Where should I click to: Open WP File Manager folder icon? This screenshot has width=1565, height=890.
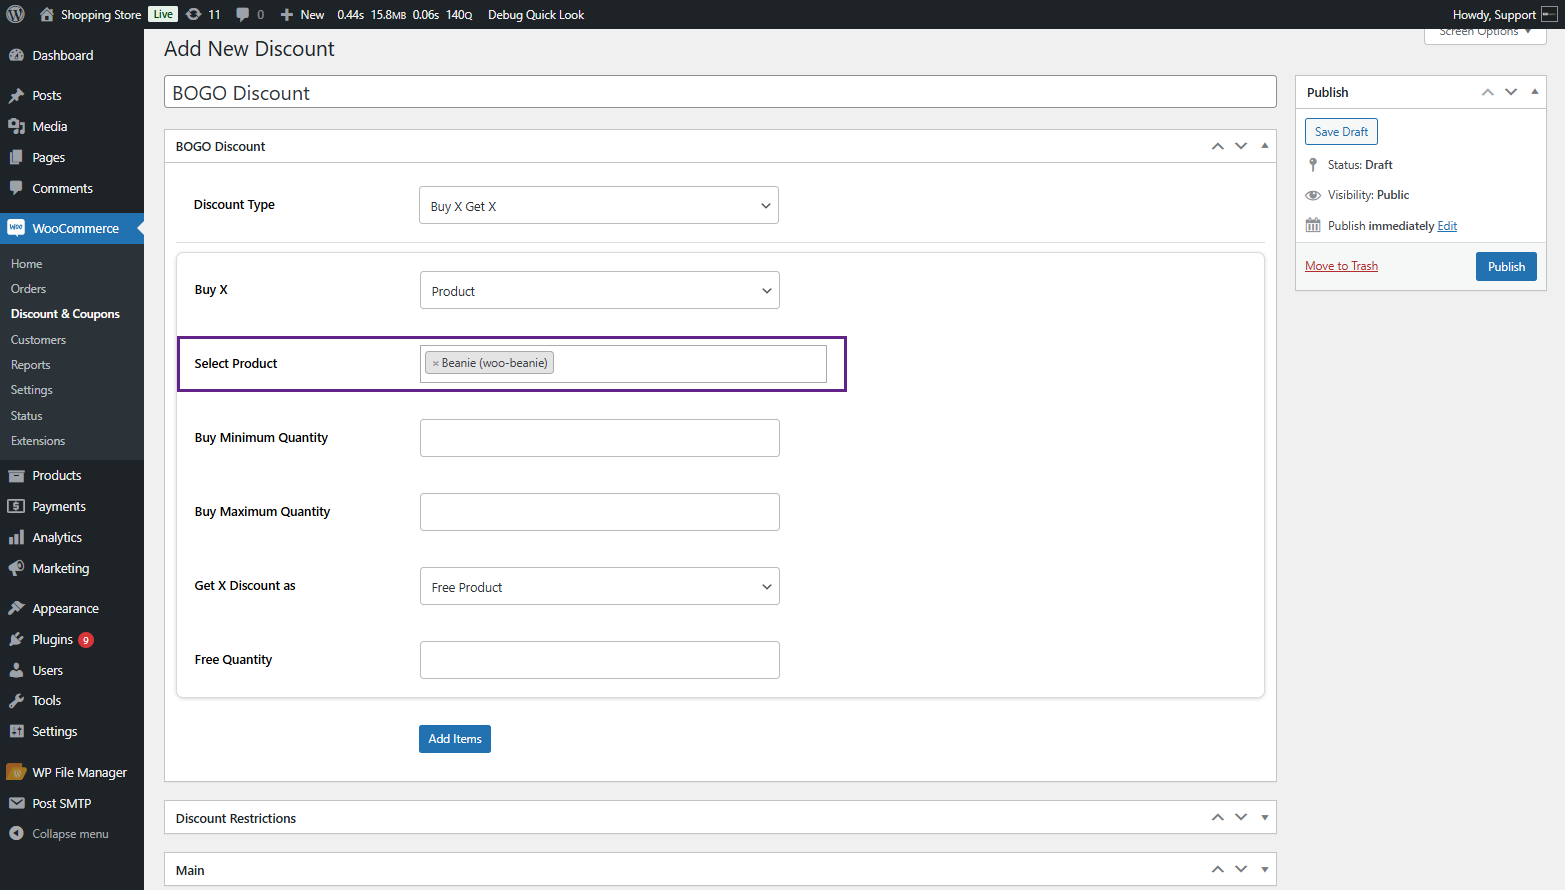click(x=16, y=772)
